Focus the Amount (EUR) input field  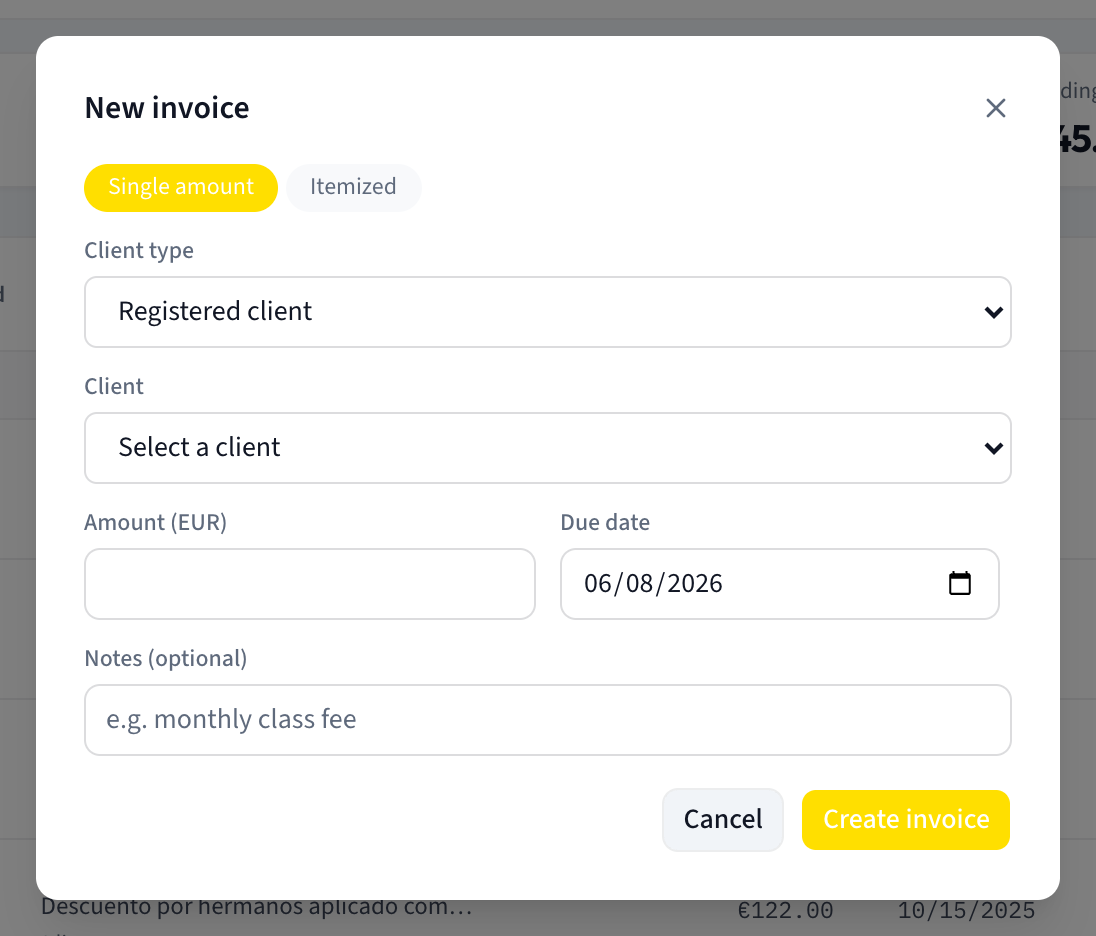pyautogui.click(x=310, y=584)
